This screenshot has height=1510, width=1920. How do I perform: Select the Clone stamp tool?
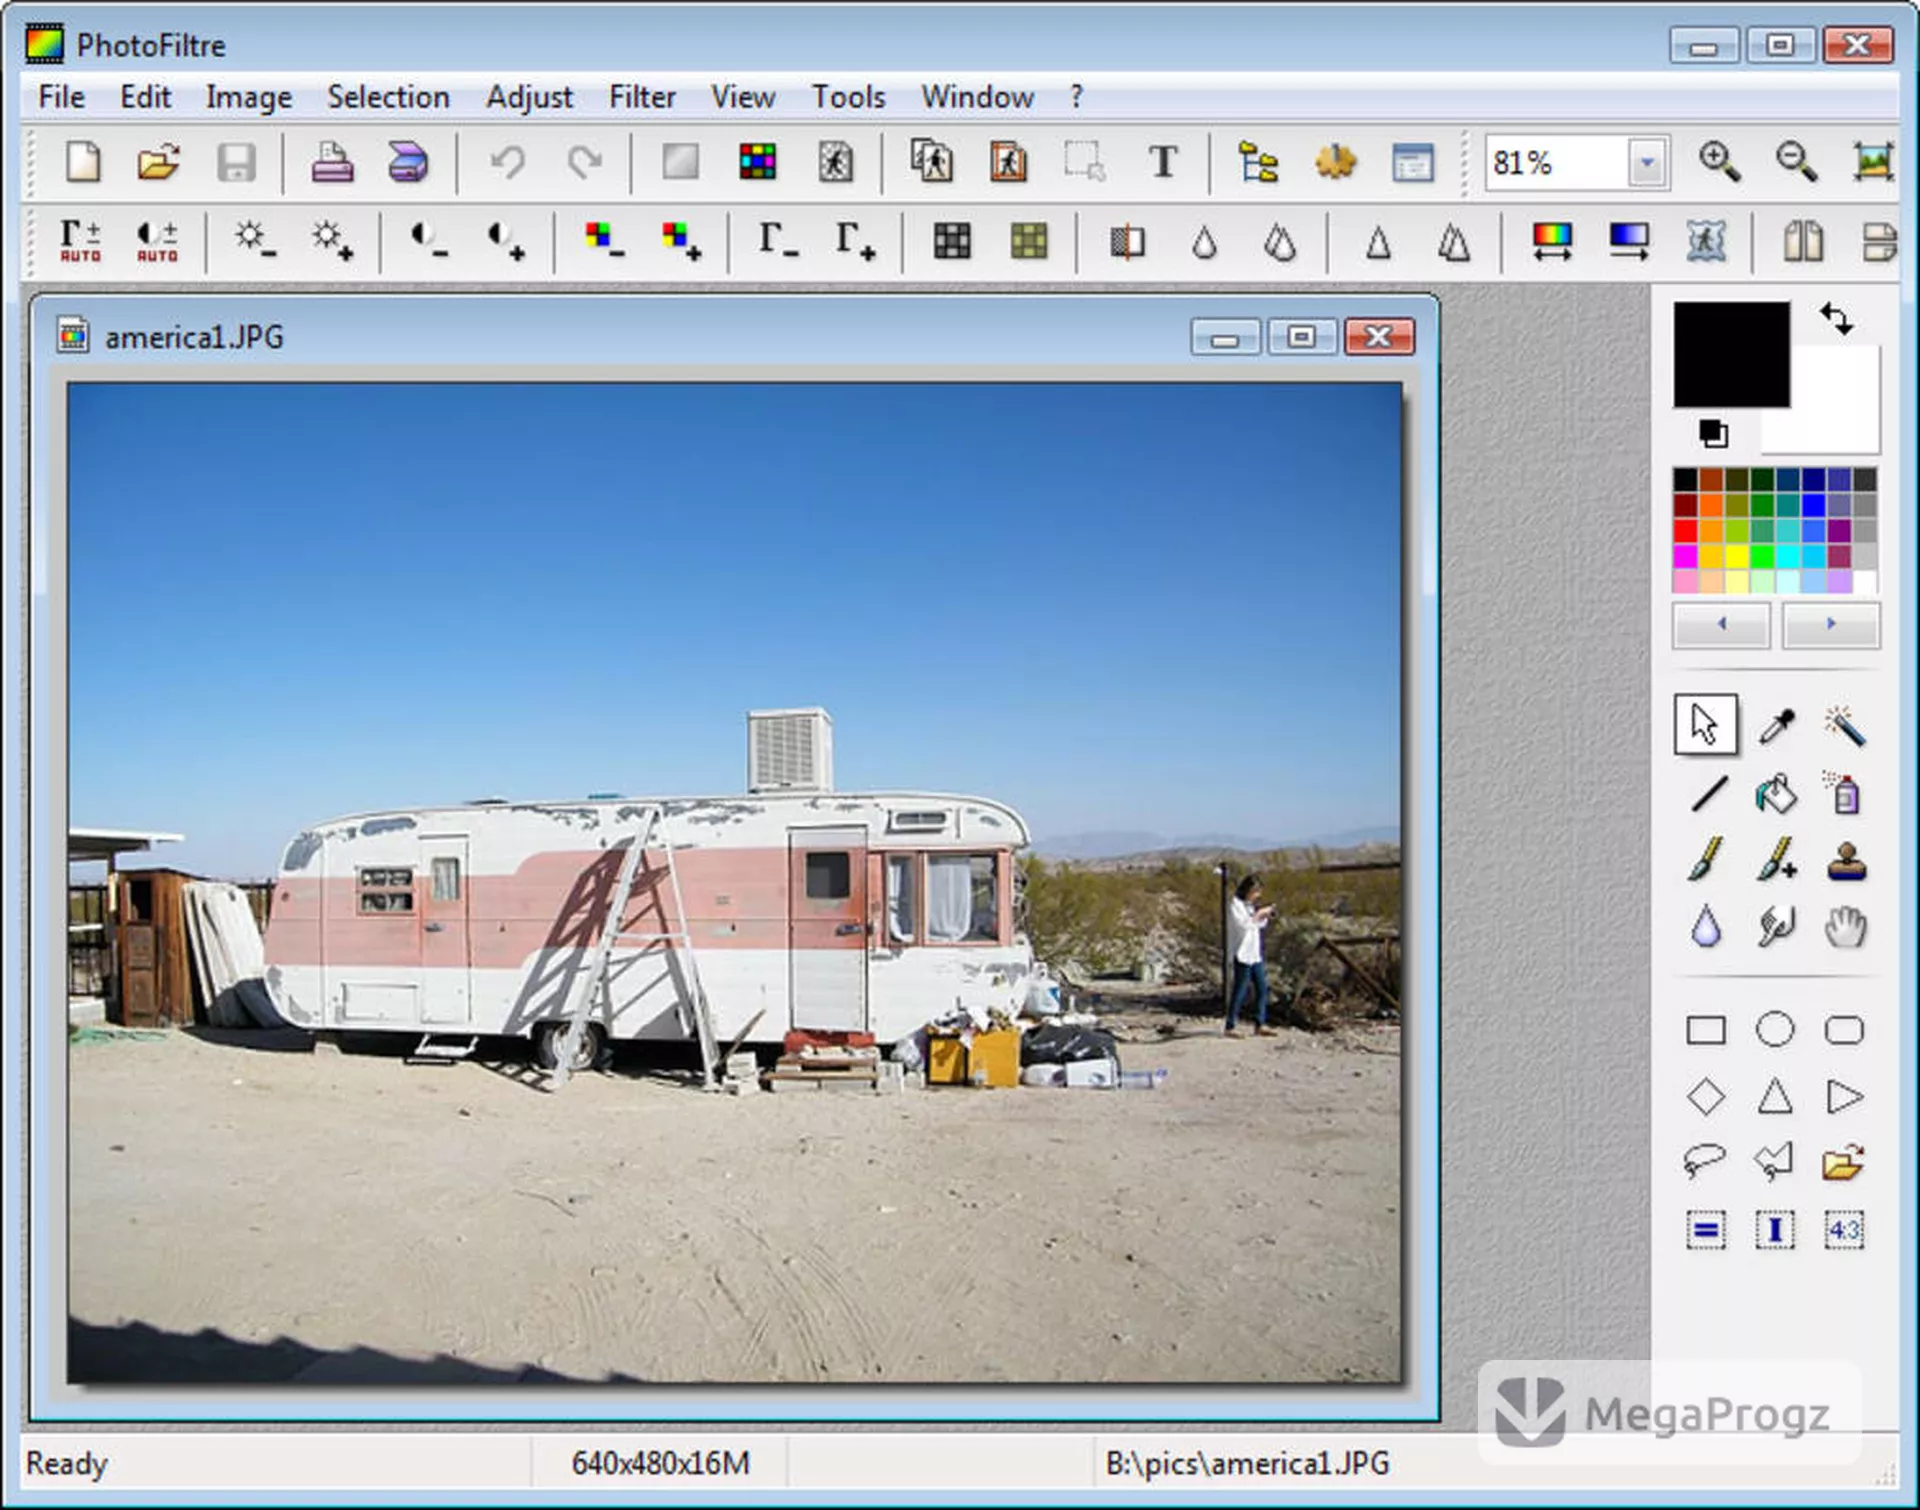click(x=1846, y=860)
